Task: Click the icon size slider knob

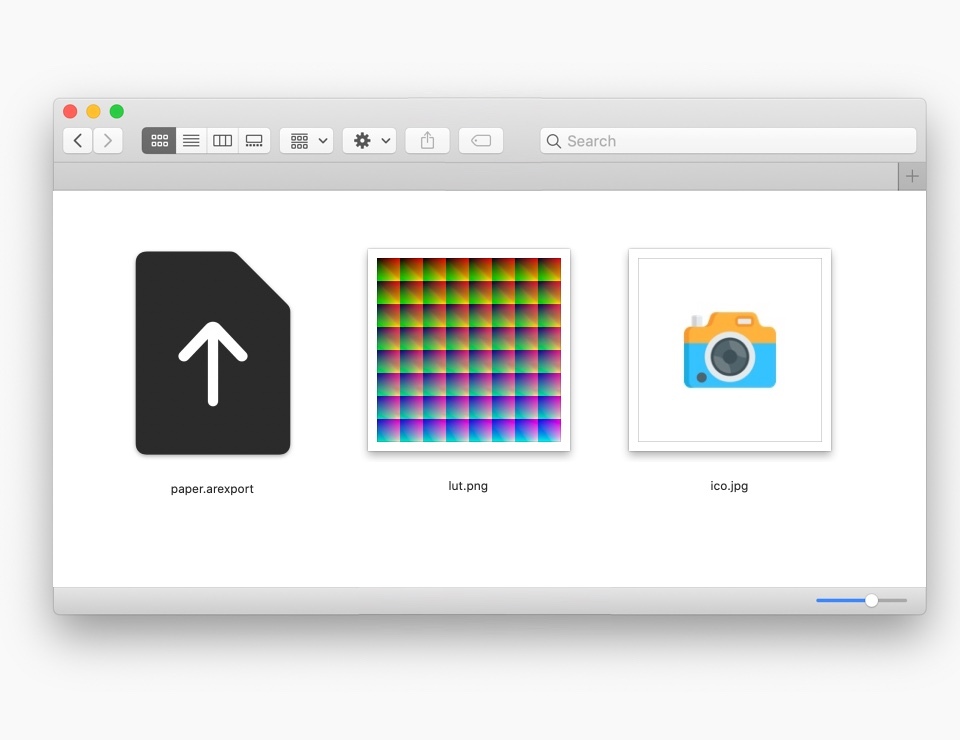Action: pos(871,600)
